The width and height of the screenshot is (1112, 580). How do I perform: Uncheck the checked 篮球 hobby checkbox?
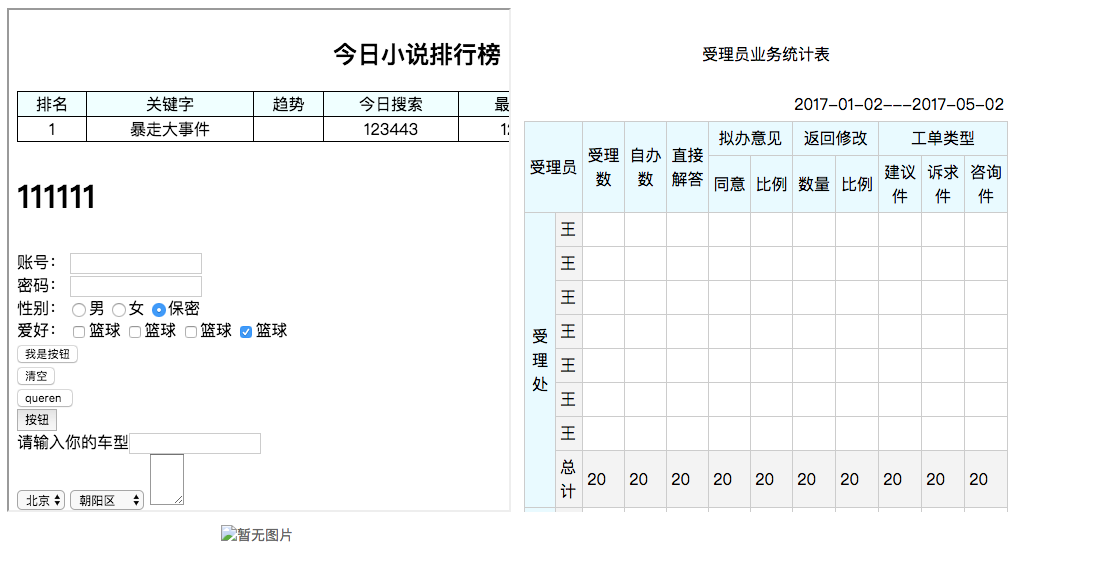tap(246, 332)
